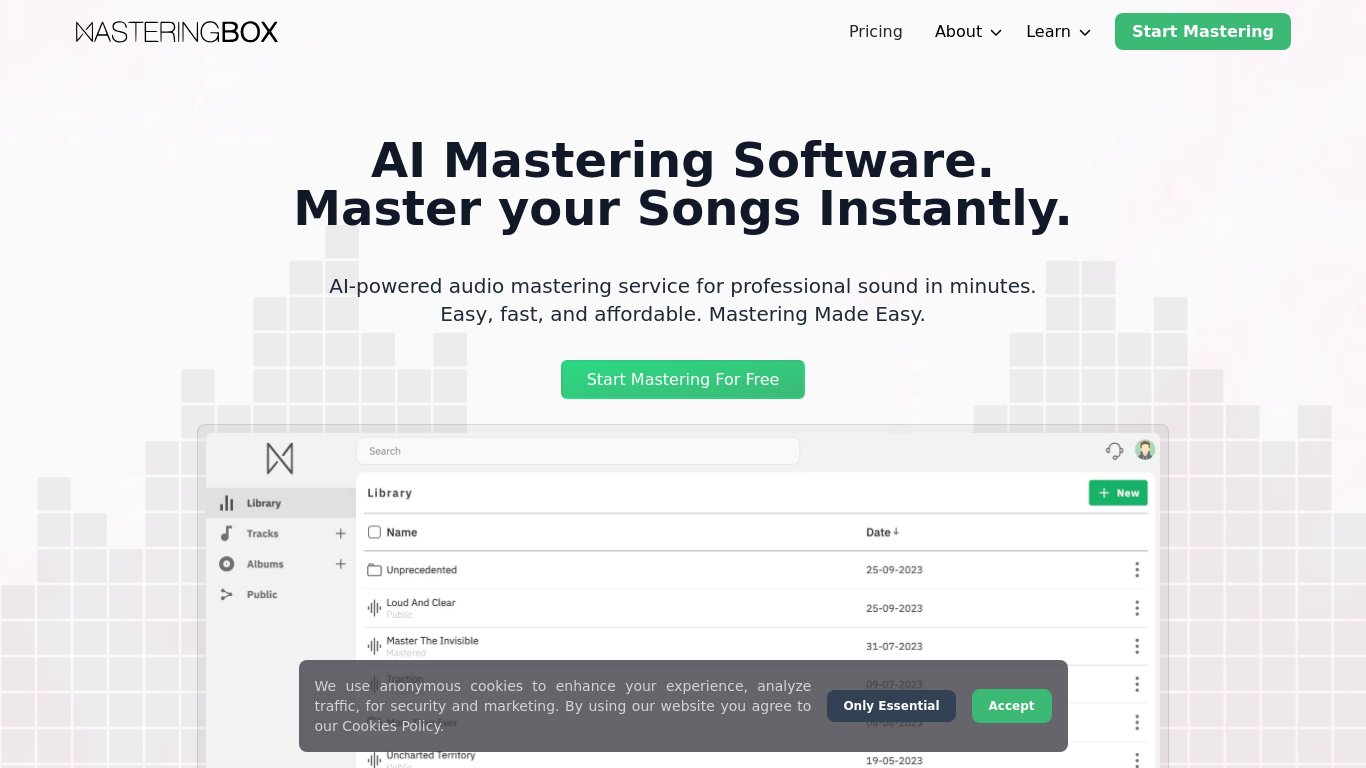Open the Pricing page

875,31
